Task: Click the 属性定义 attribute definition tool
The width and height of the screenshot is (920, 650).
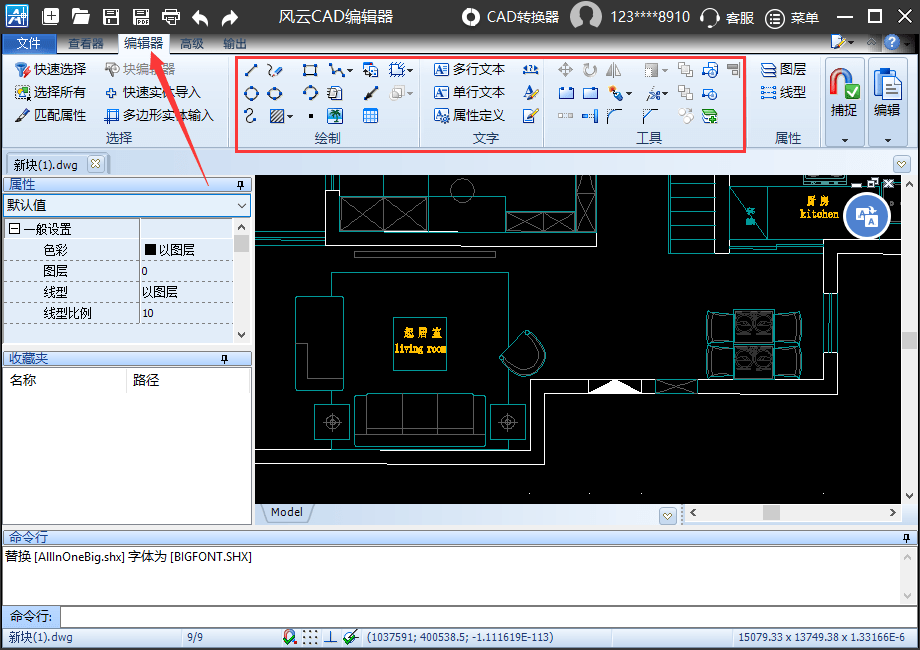Action: point(469,115)
